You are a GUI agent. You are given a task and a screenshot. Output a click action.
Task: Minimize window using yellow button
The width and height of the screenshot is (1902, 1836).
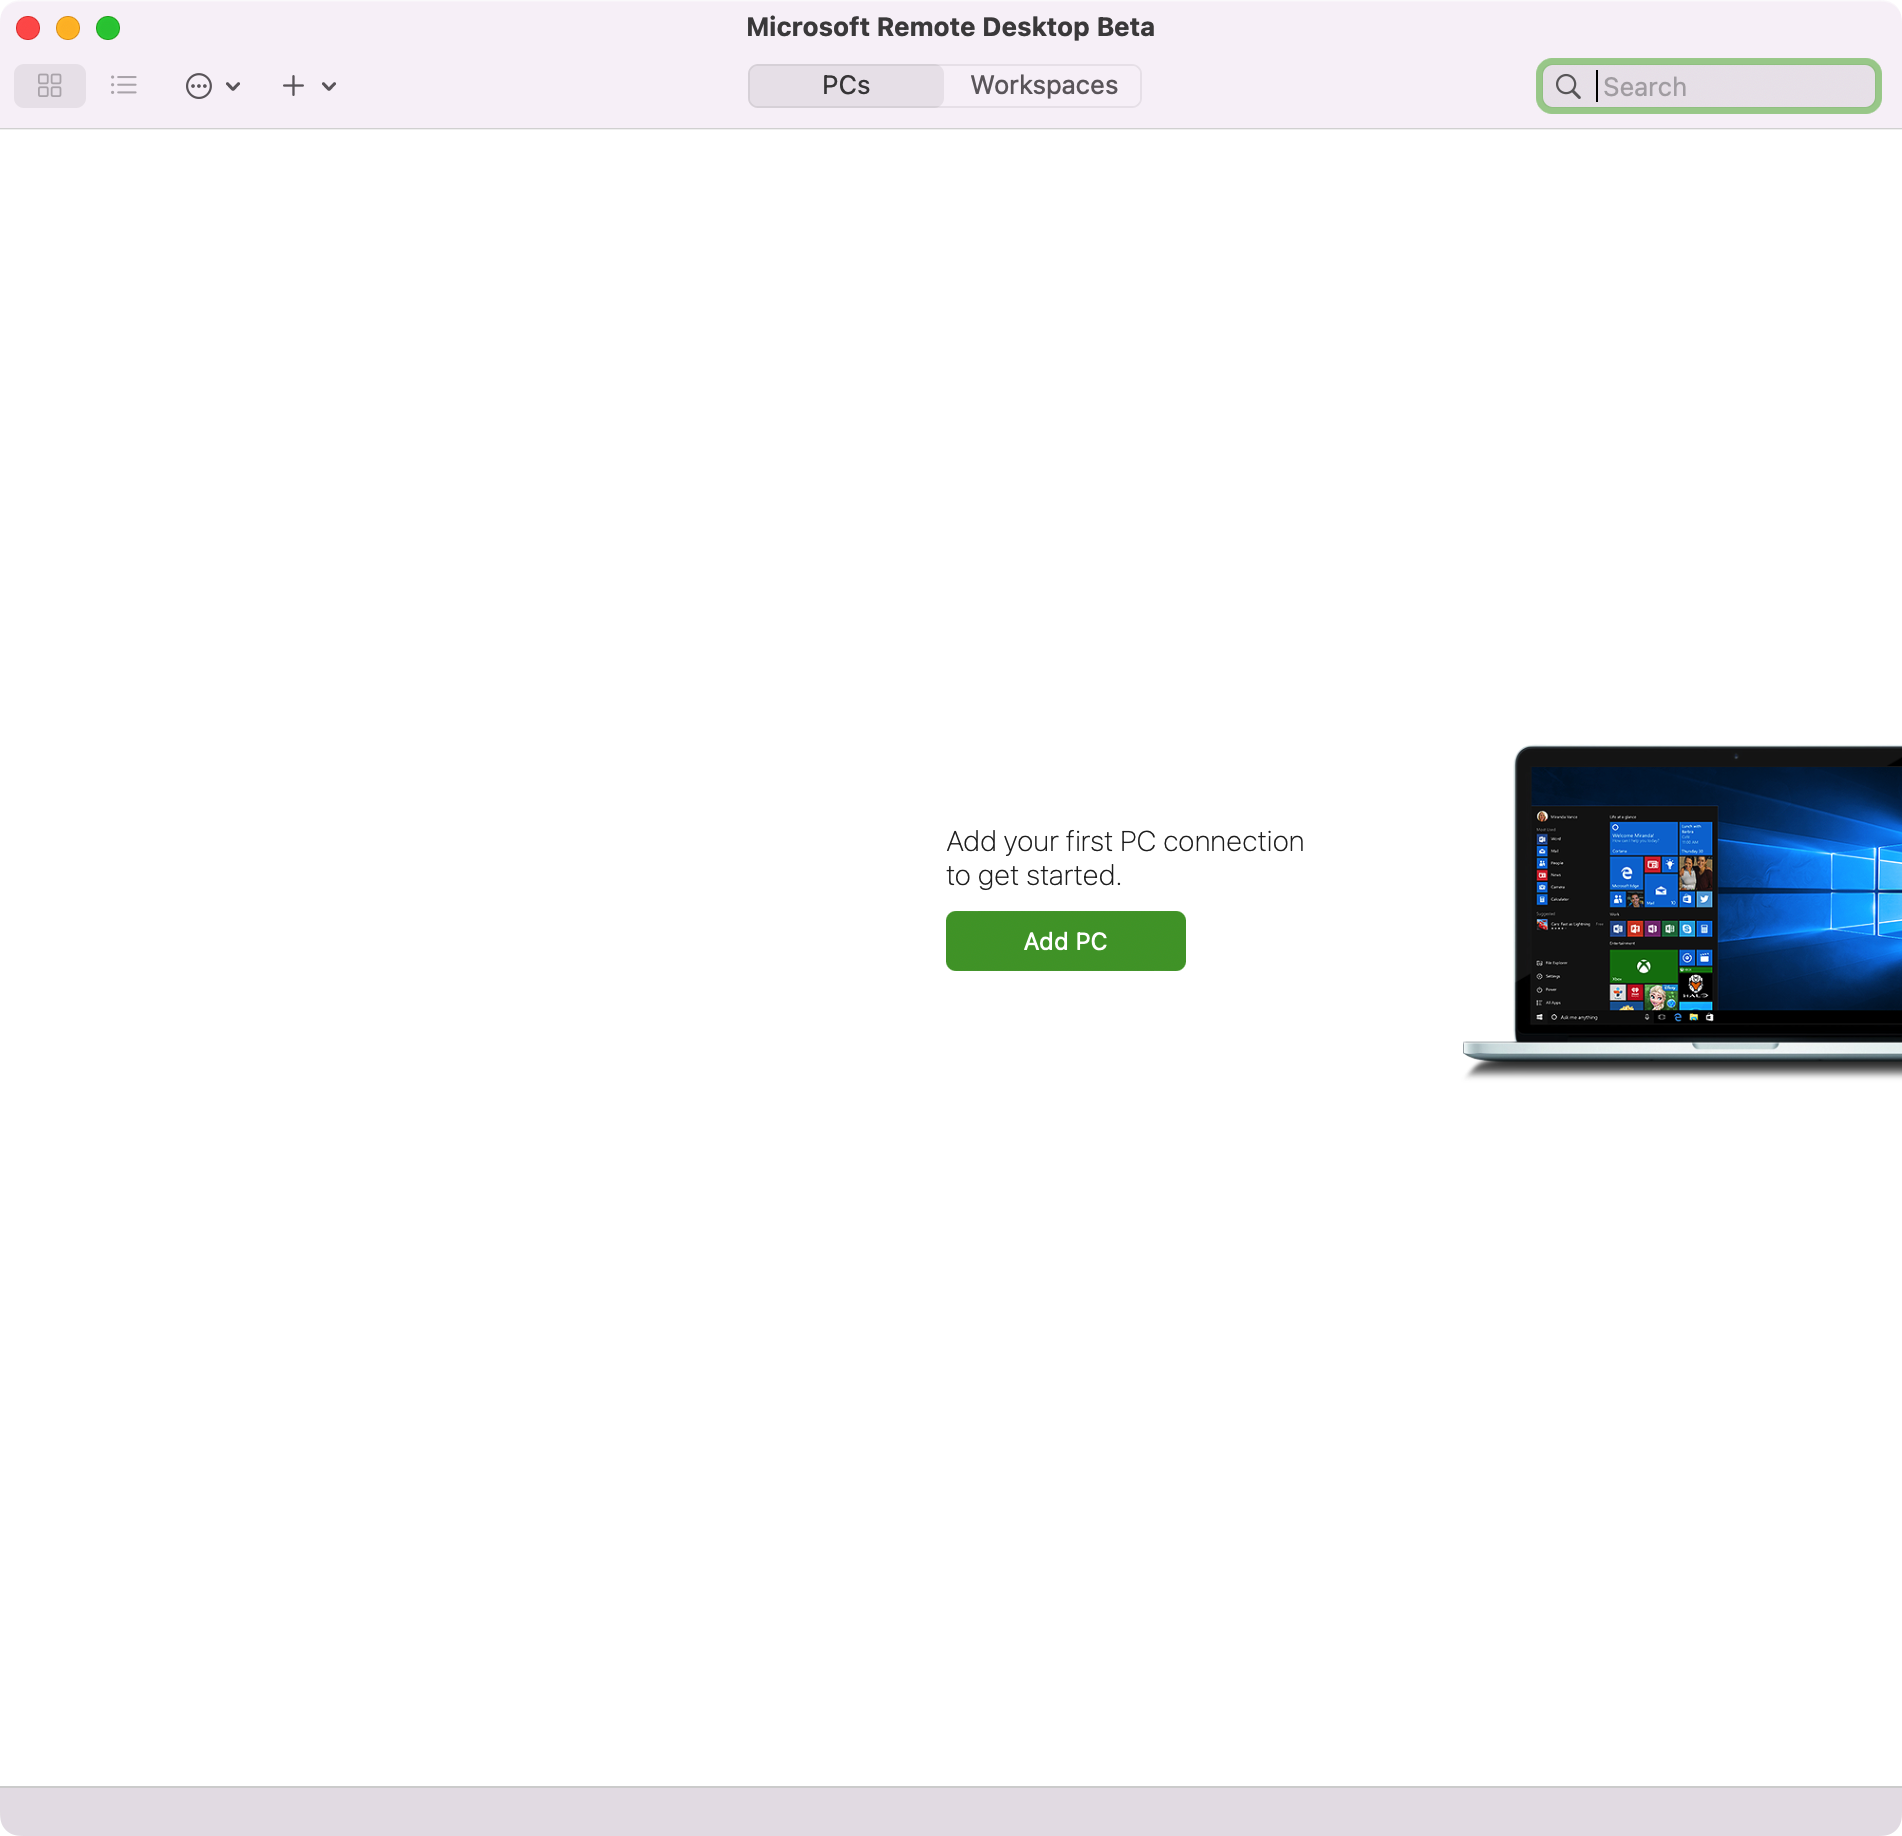(68, 28)
